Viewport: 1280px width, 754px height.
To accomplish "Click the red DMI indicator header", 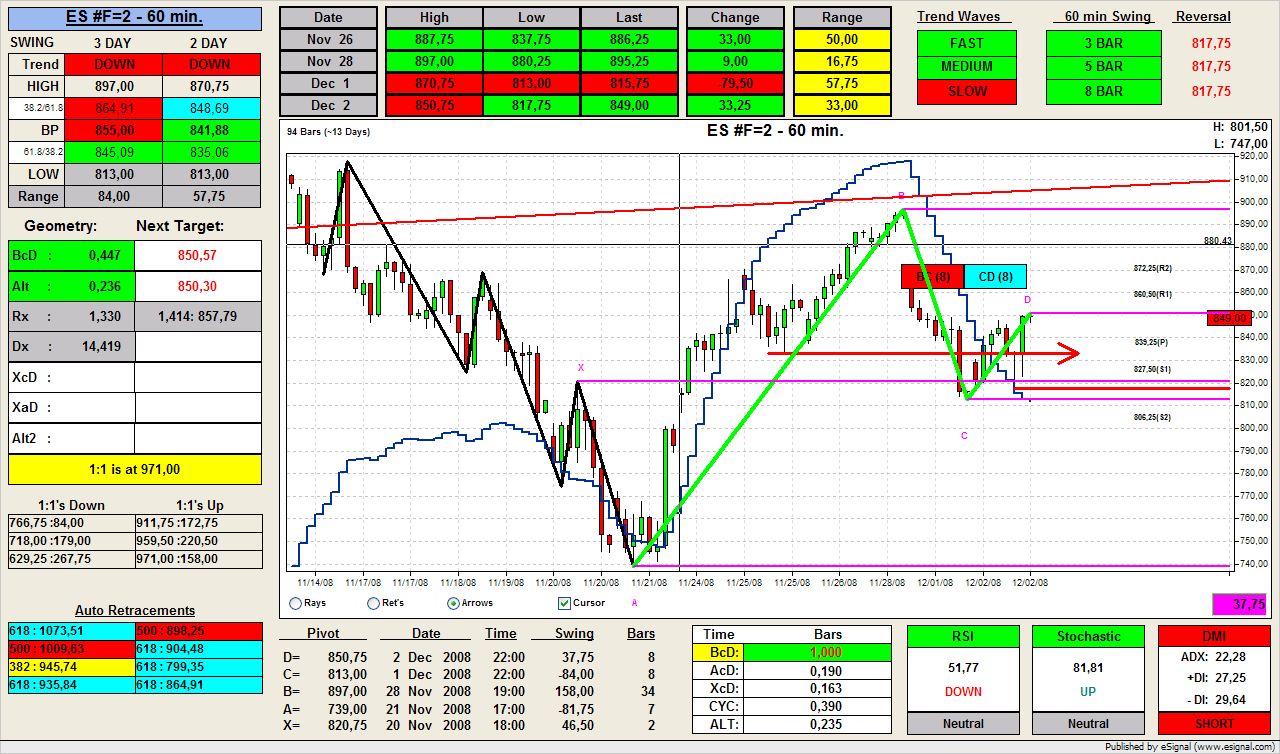I will tap(1213, 637).
